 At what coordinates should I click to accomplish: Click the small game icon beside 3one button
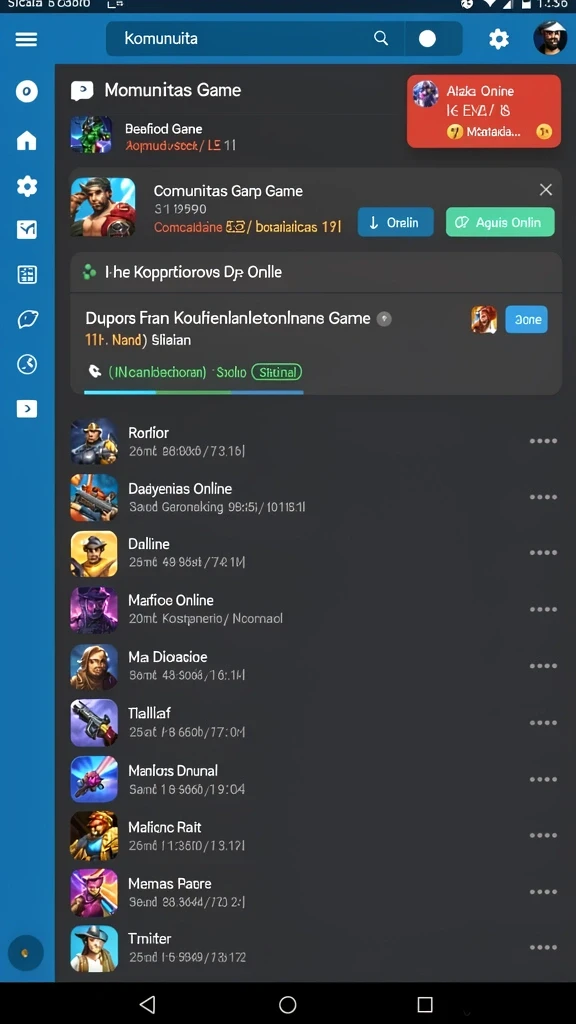(x=484, y=320)
